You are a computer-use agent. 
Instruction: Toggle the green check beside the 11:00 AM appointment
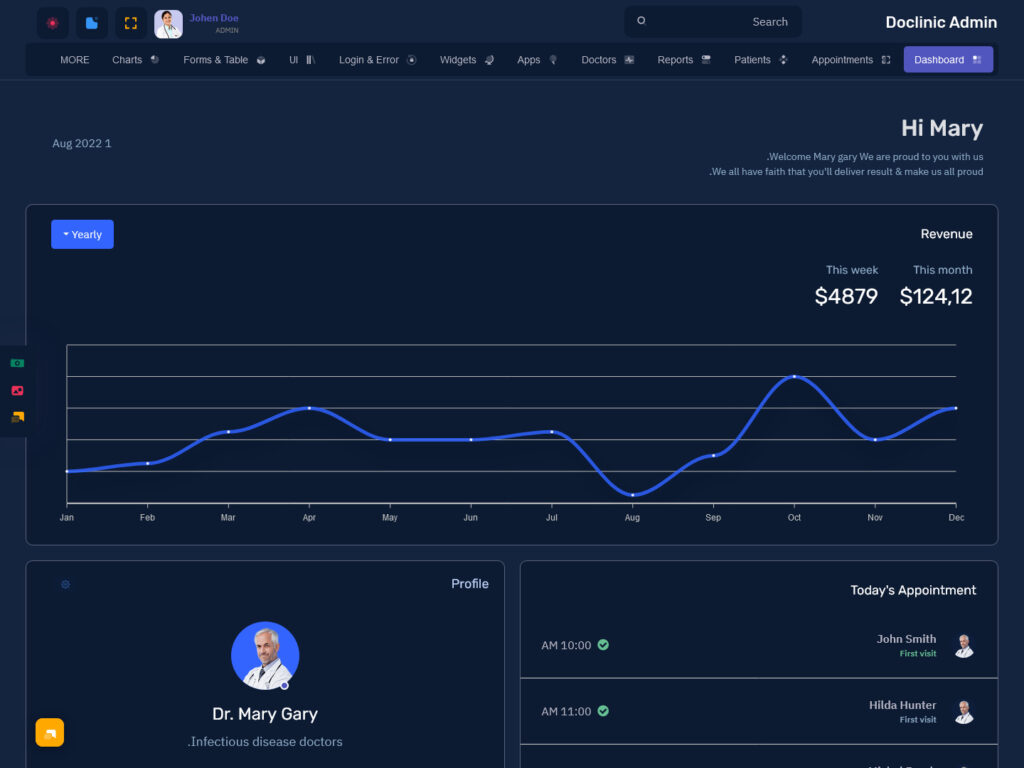602,711
